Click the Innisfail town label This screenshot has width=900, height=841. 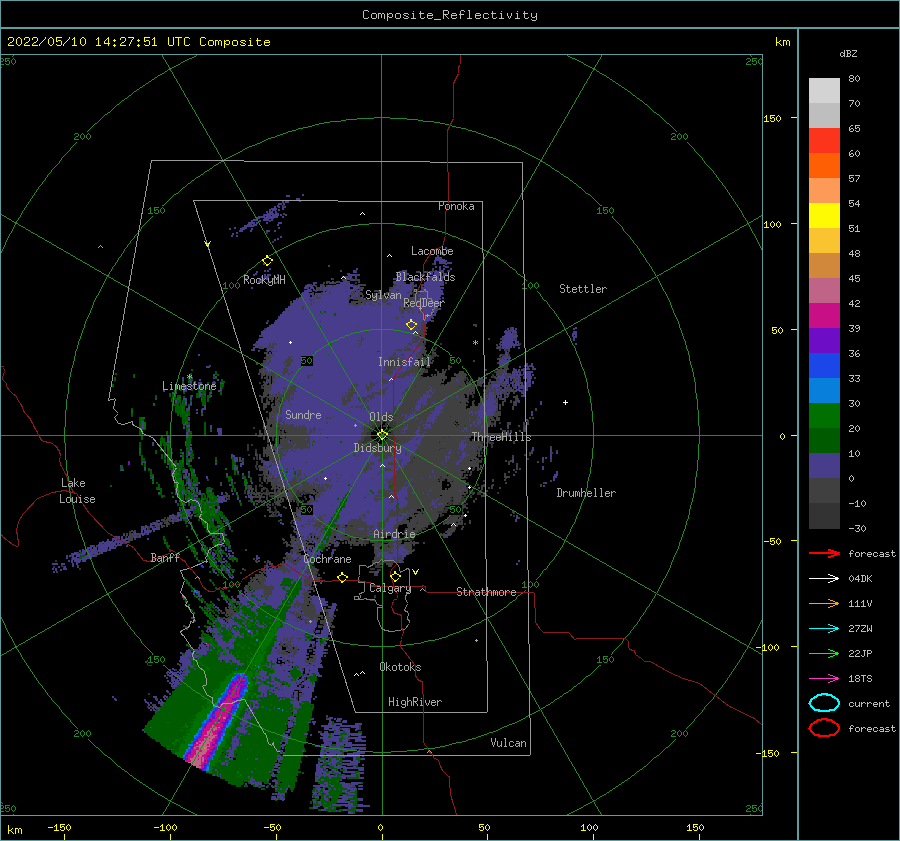pos(404,362)
